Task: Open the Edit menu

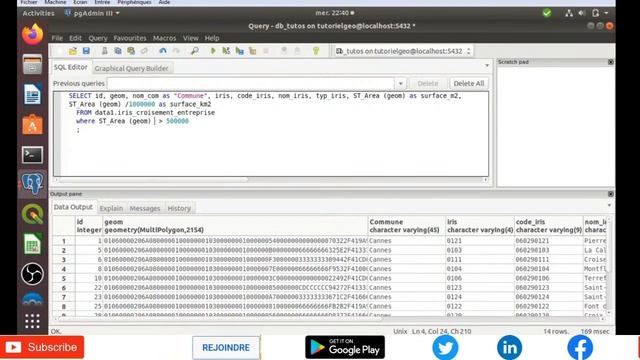Action: coord(75,38)
